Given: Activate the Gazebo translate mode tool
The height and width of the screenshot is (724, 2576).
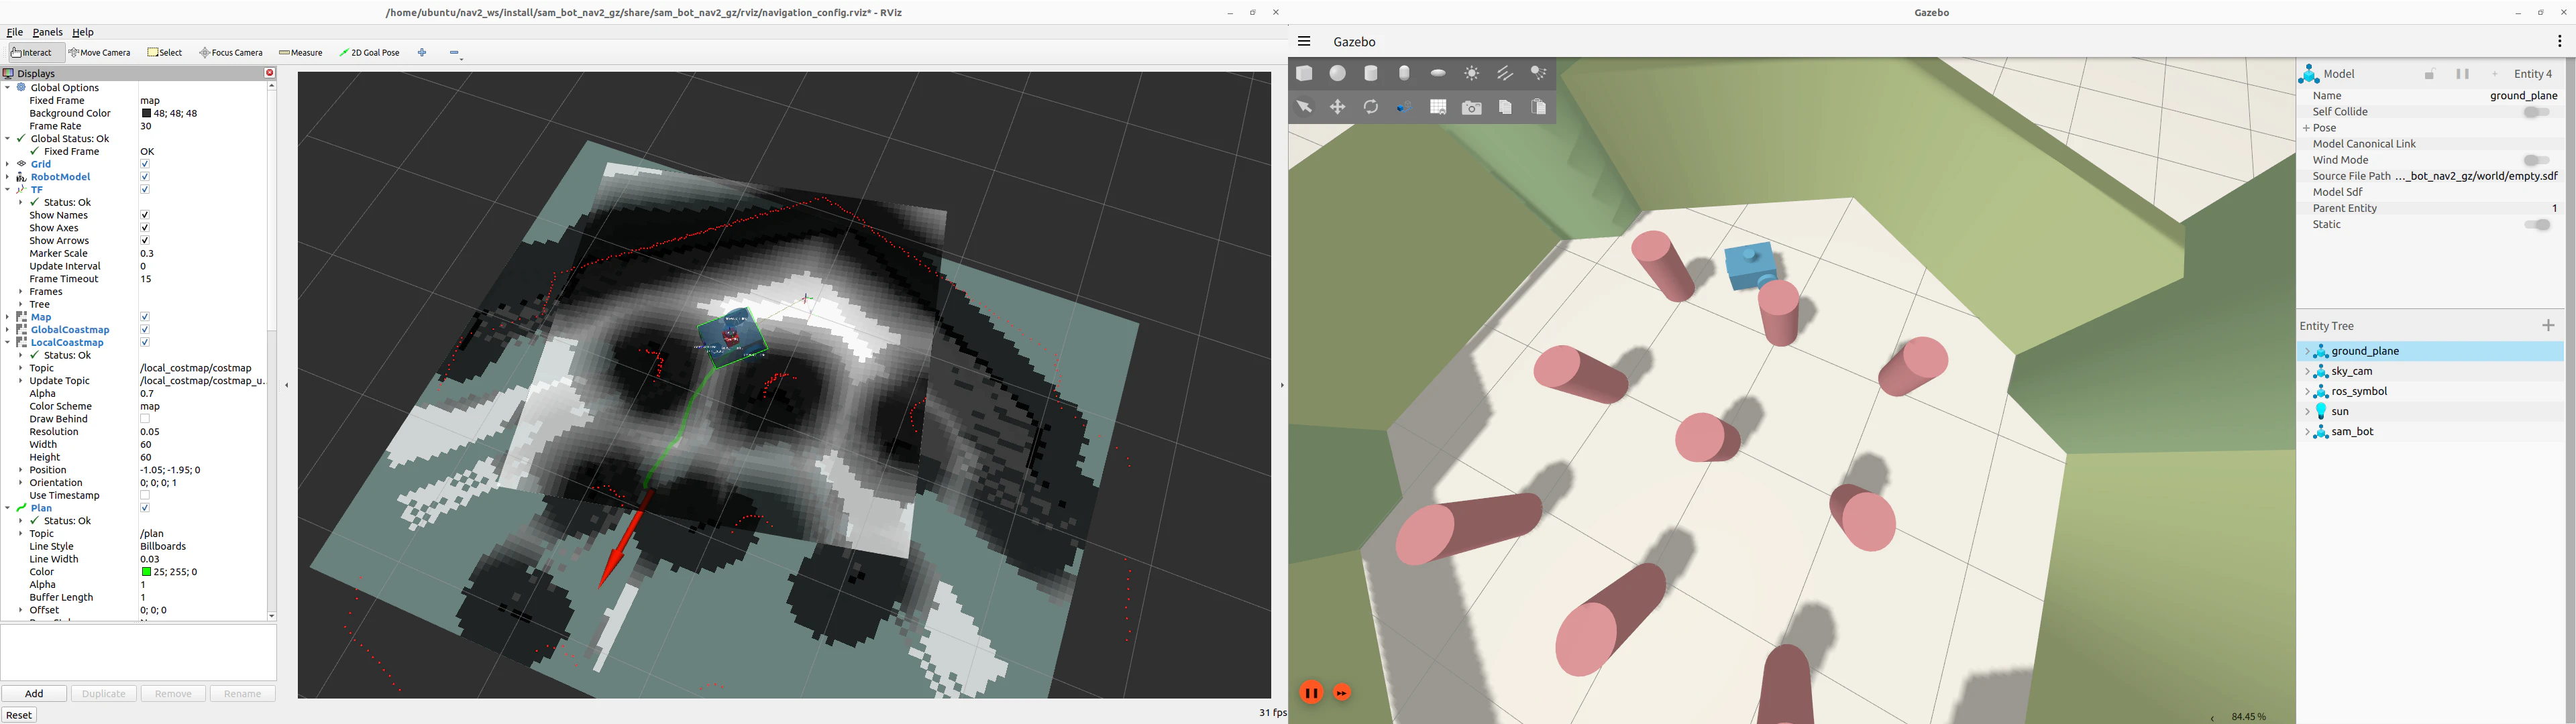Looking at the screenshot, I should [x=1338, y=107].
